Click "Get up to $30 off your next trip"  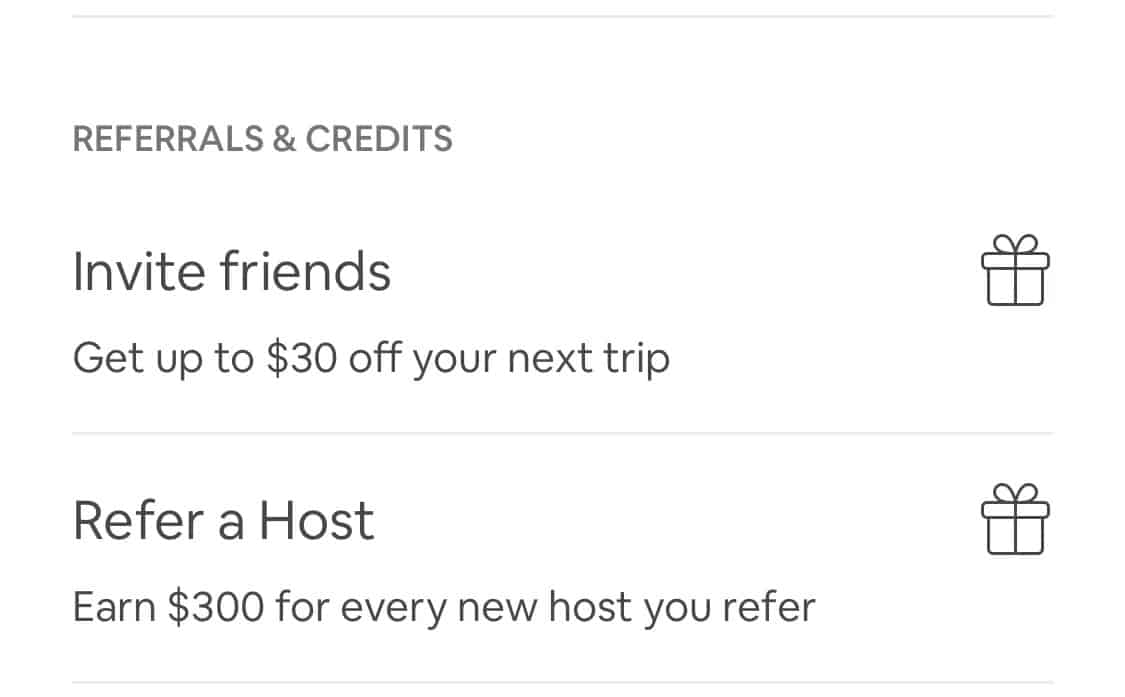click(x=371, y=358)
